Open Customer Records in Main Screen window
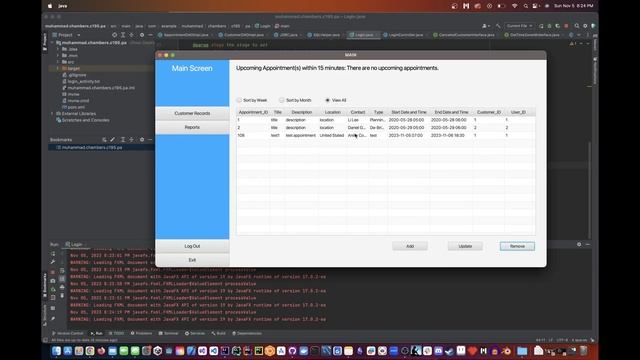Image resolution: width=640 pixels, height=360 pixels. [x=192, y=113]
